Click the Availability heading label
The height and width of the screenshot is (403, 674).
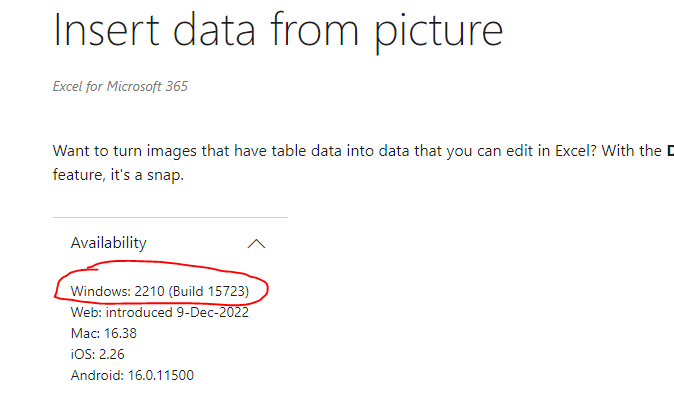point(109,243)
